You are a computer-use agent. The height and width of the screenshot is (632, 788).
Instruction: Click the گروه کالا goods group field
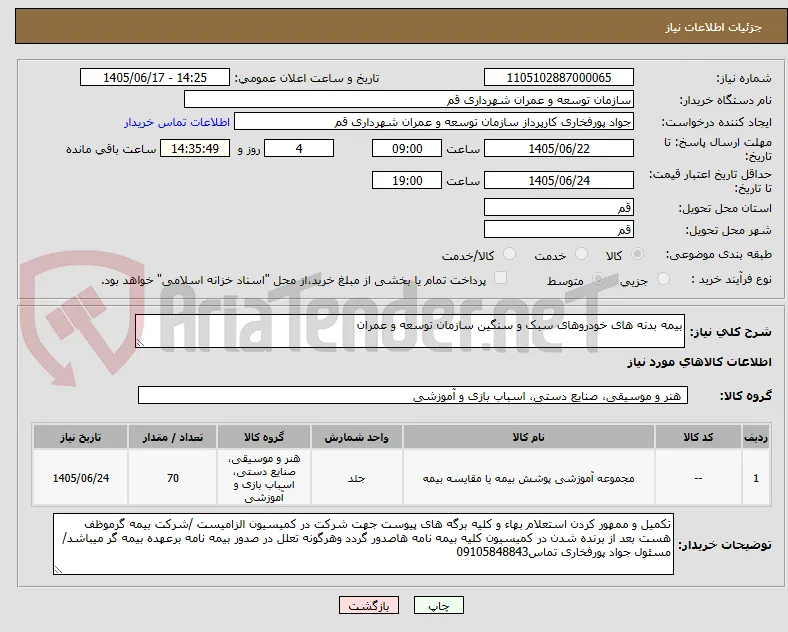(413, 395)
